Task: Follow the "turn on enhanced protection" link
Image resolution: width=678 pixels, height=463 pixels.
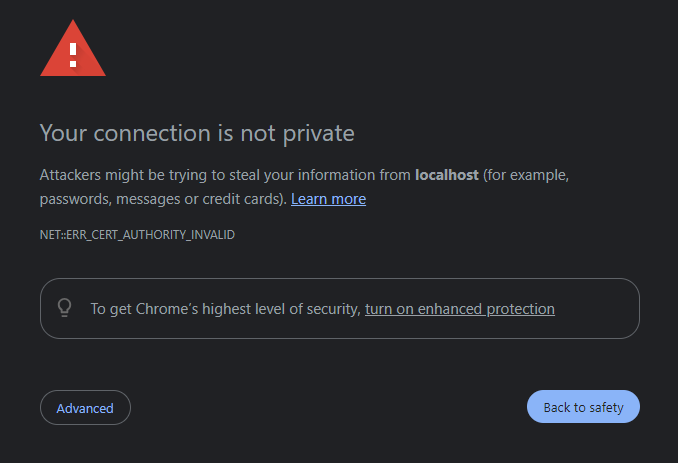Action: pyautogui.click(x=460, y=309)
